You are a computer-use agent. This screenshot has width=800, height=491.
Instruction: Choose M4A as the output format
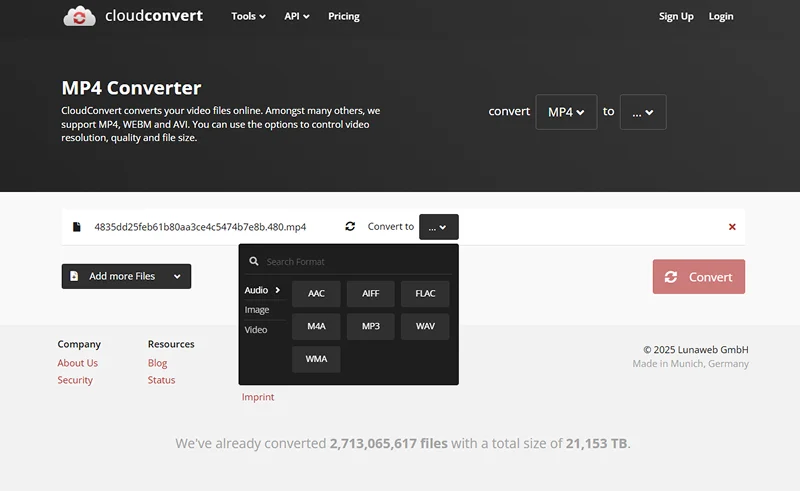click(316, 326)
